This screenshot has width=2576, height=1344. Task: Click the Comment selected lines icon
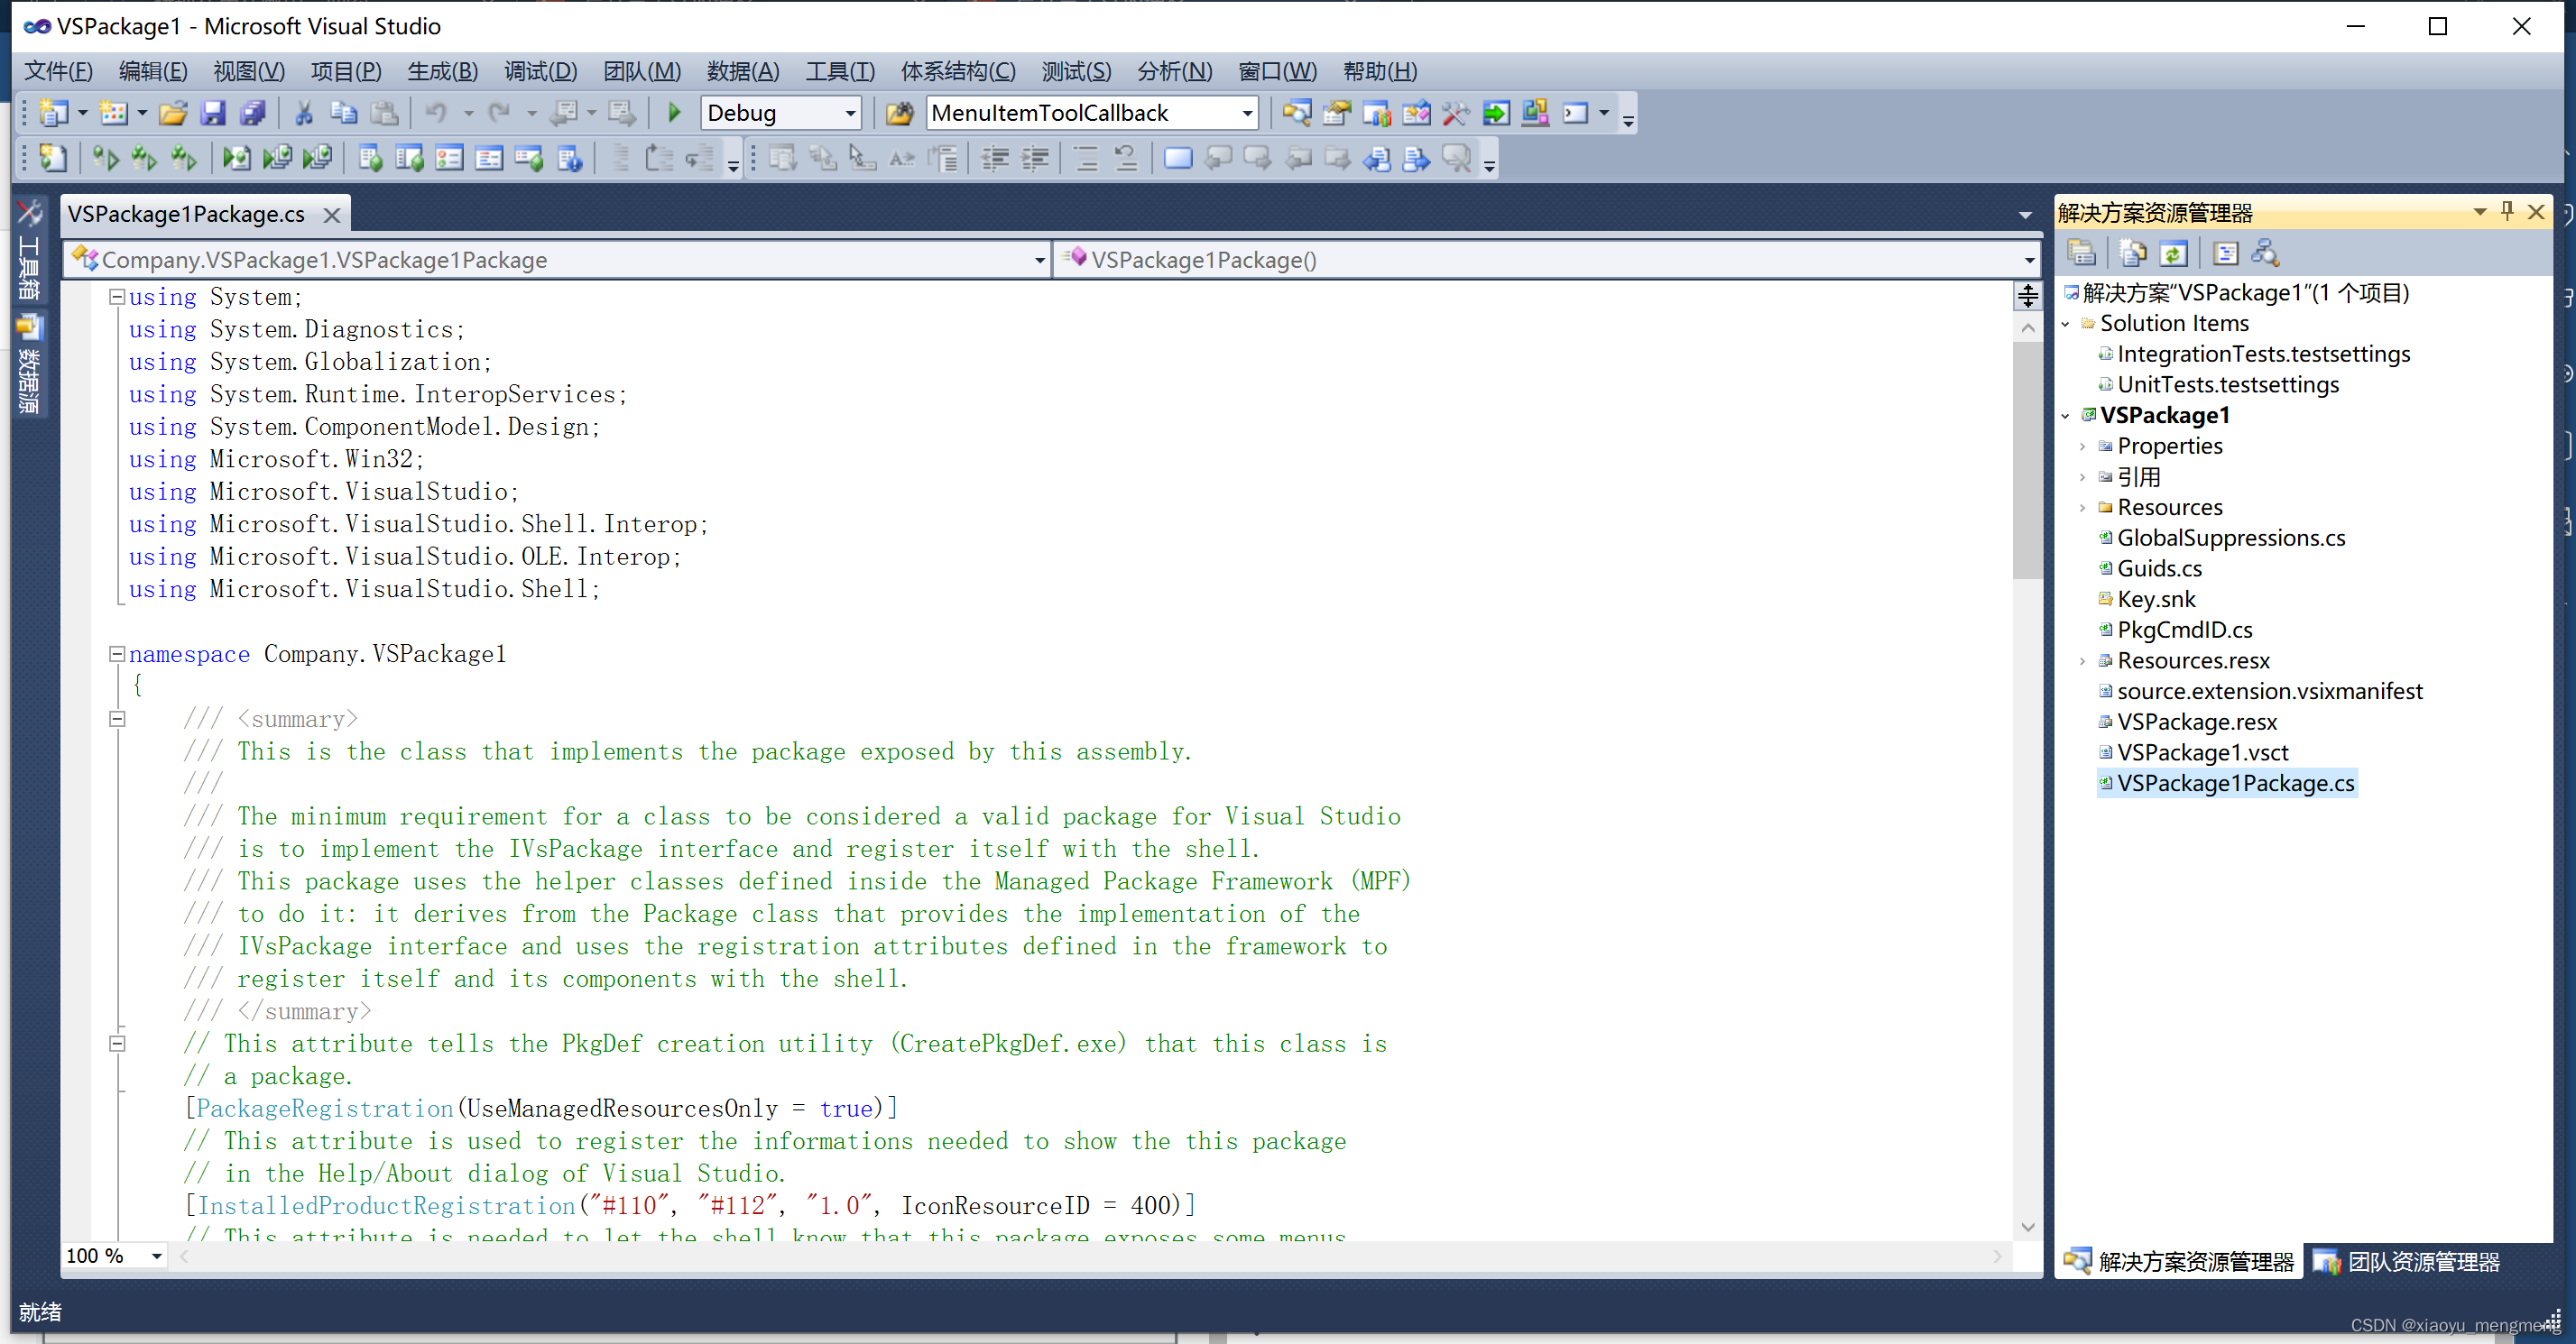[x=1085, y=159]
